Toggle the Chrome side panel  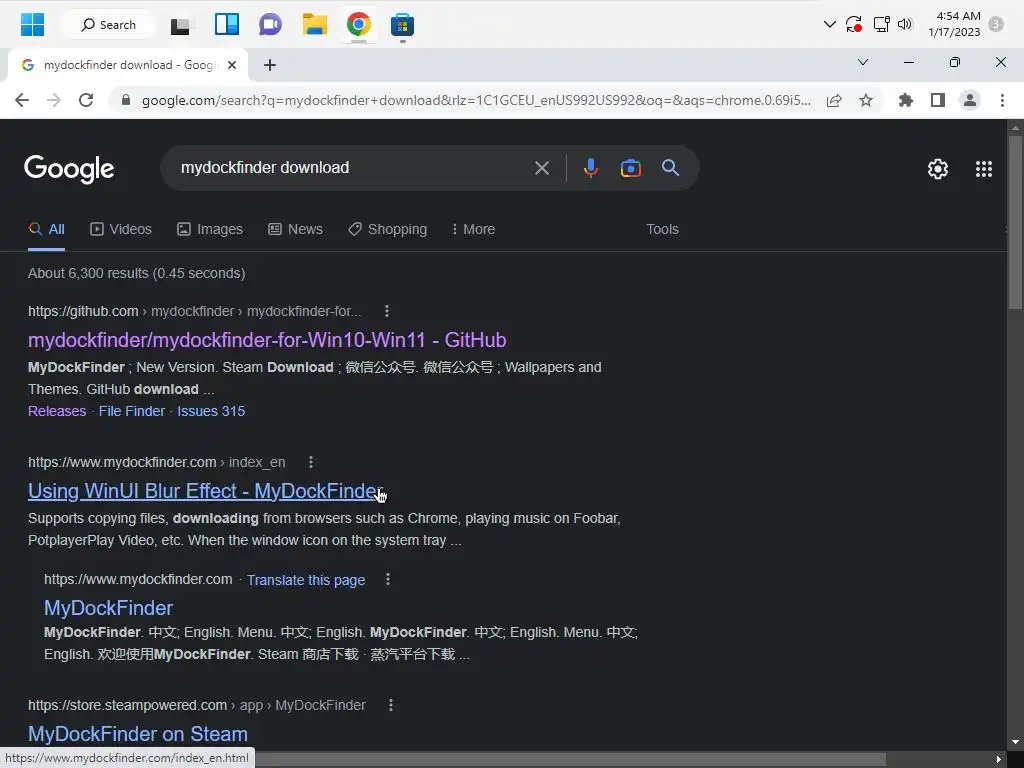pyautogui.click(x=938, y=101)
